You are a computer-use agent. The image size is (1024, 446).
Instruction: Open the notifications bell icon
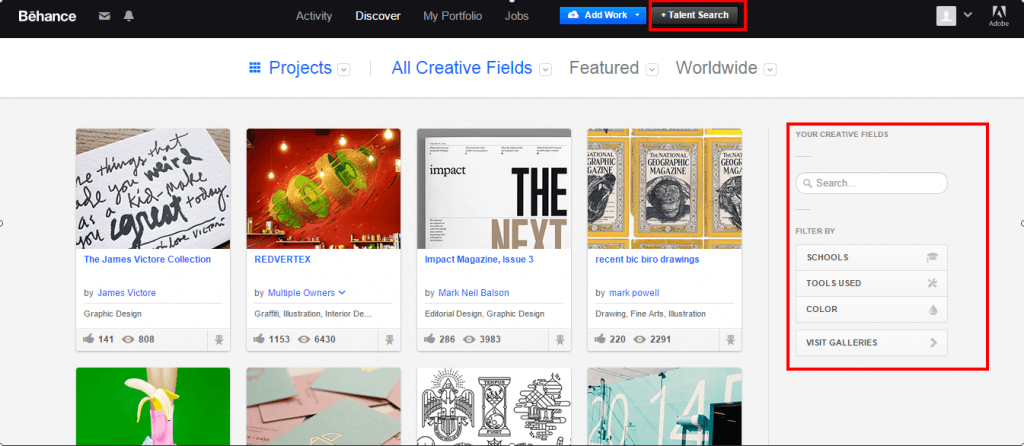[129, 16]
